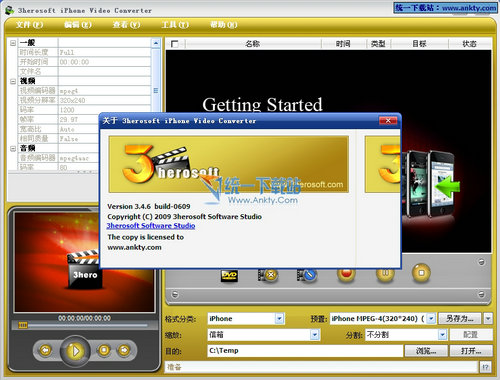The width and height of the screenshot is (500, 380).
Task: Click the 3herosoft logo banner in About dialog
Action: 229,164
